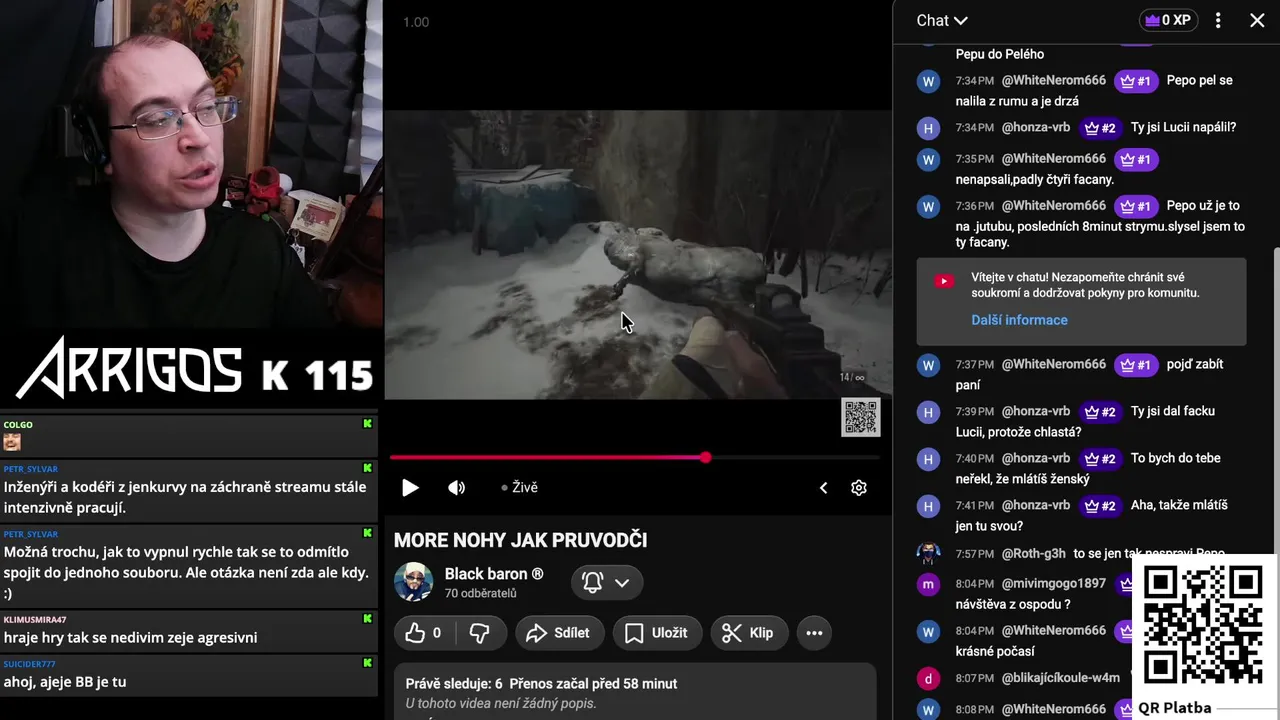Image resolution: width=1280 pixels, height=720 pixels.
Task: Open the Další informace link
Action: point(1019,320)
